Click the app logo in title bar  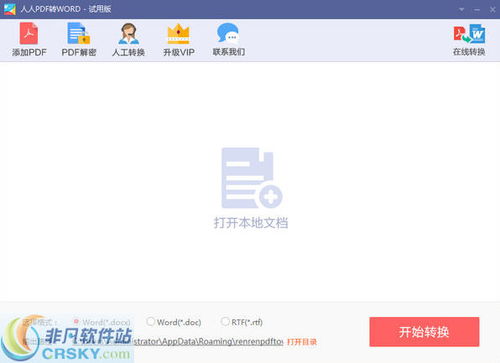click(x=10, y=9)
